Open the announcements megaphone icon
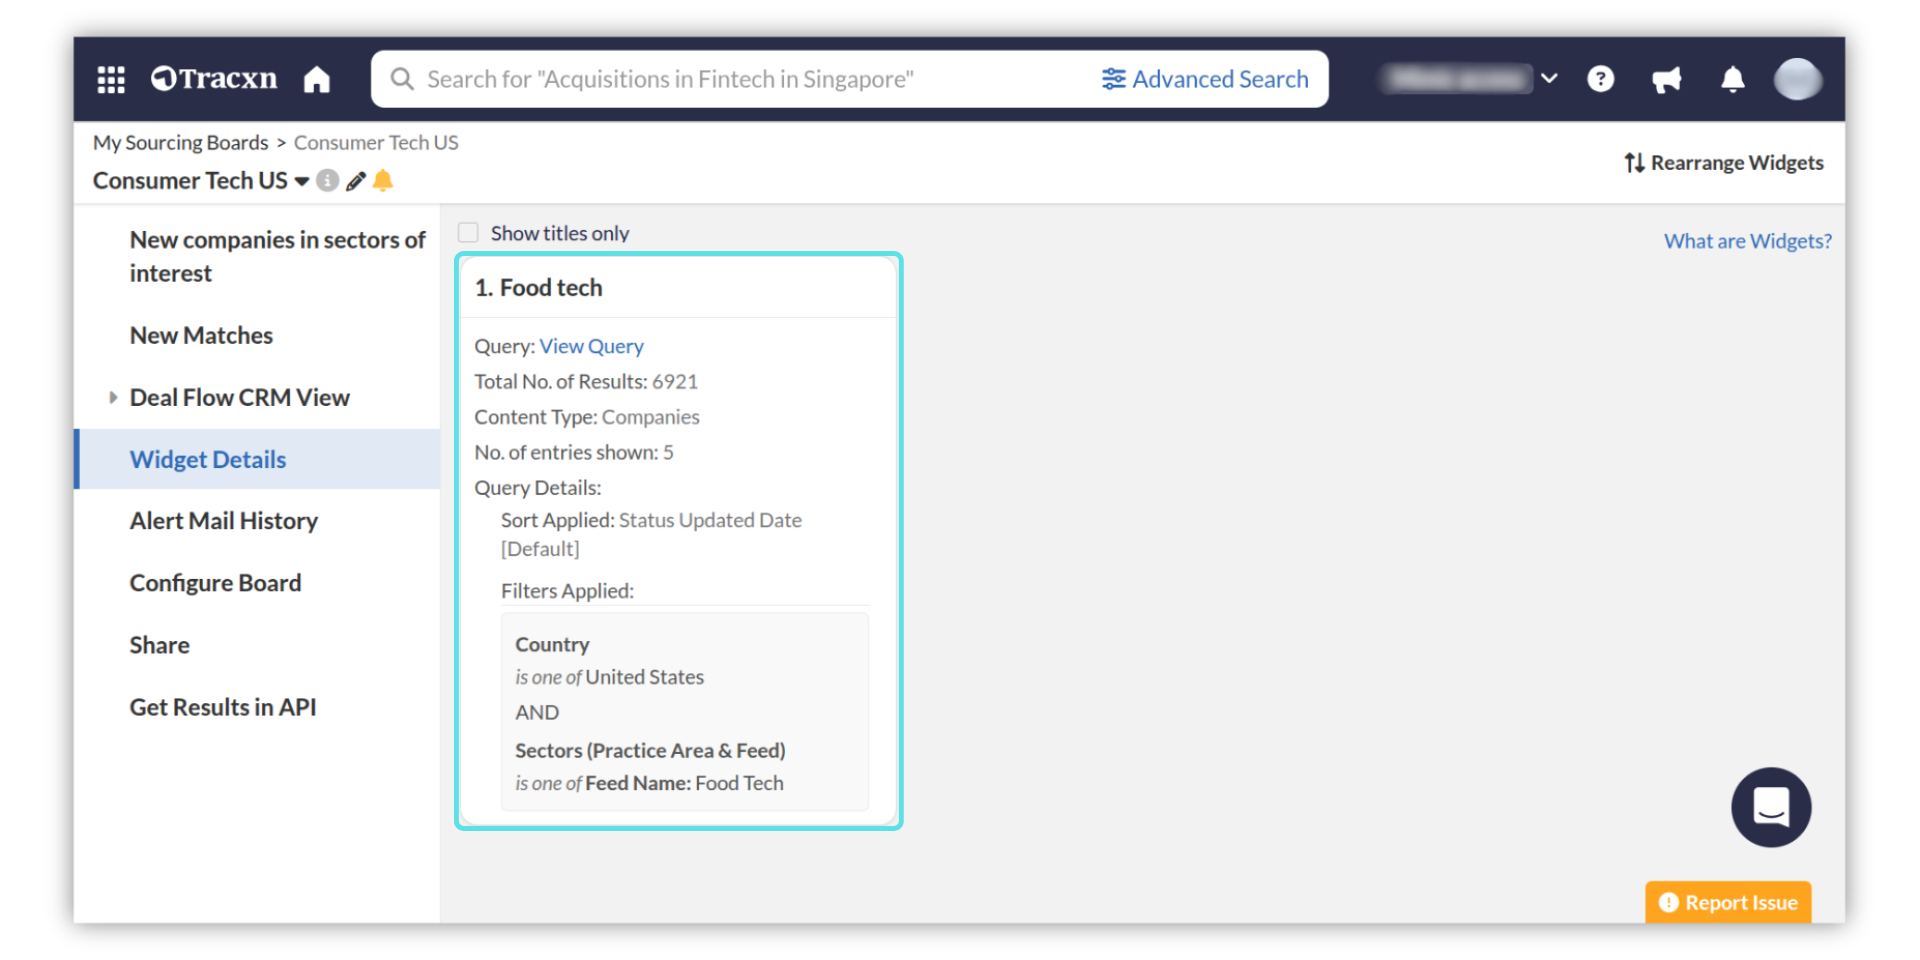Screen dimensions: 1920x960 tap(1666, 79)
